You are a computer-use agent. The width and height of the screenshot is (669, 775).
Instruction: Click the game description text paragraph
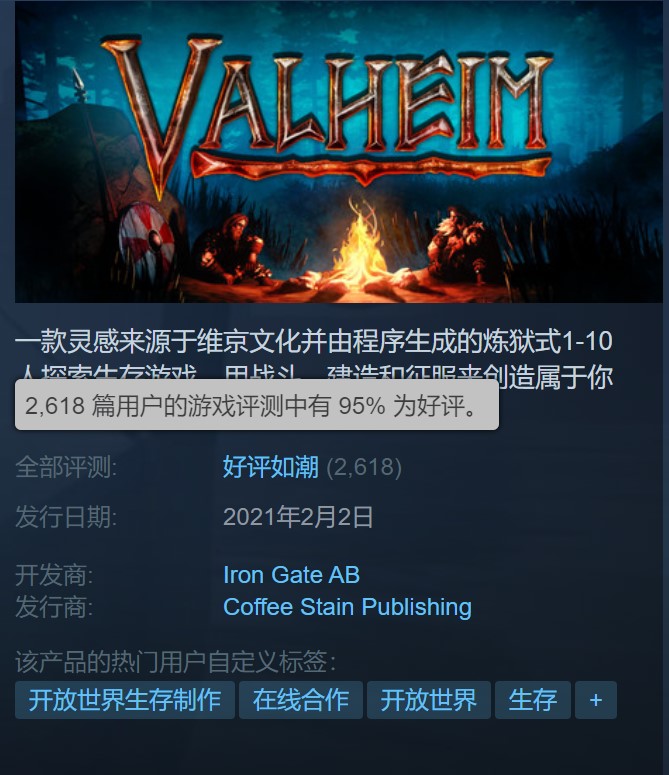coord(314,358)
